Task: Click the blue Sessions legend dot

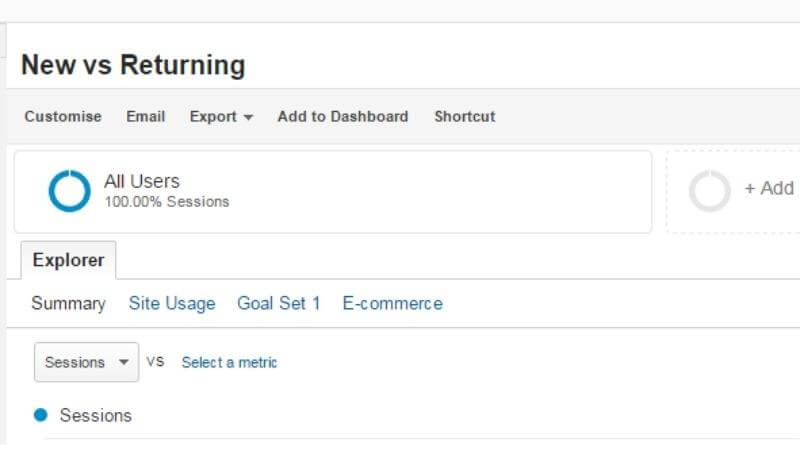Action: pos(41,415)
